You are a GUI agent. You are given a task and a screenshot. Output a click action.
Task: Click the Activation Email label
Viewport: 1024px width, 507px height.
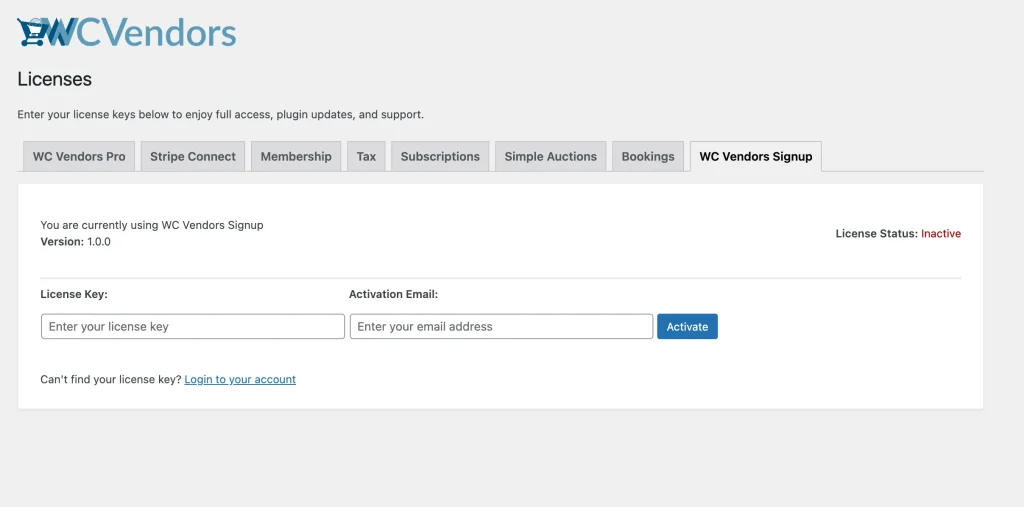(393, 294)
